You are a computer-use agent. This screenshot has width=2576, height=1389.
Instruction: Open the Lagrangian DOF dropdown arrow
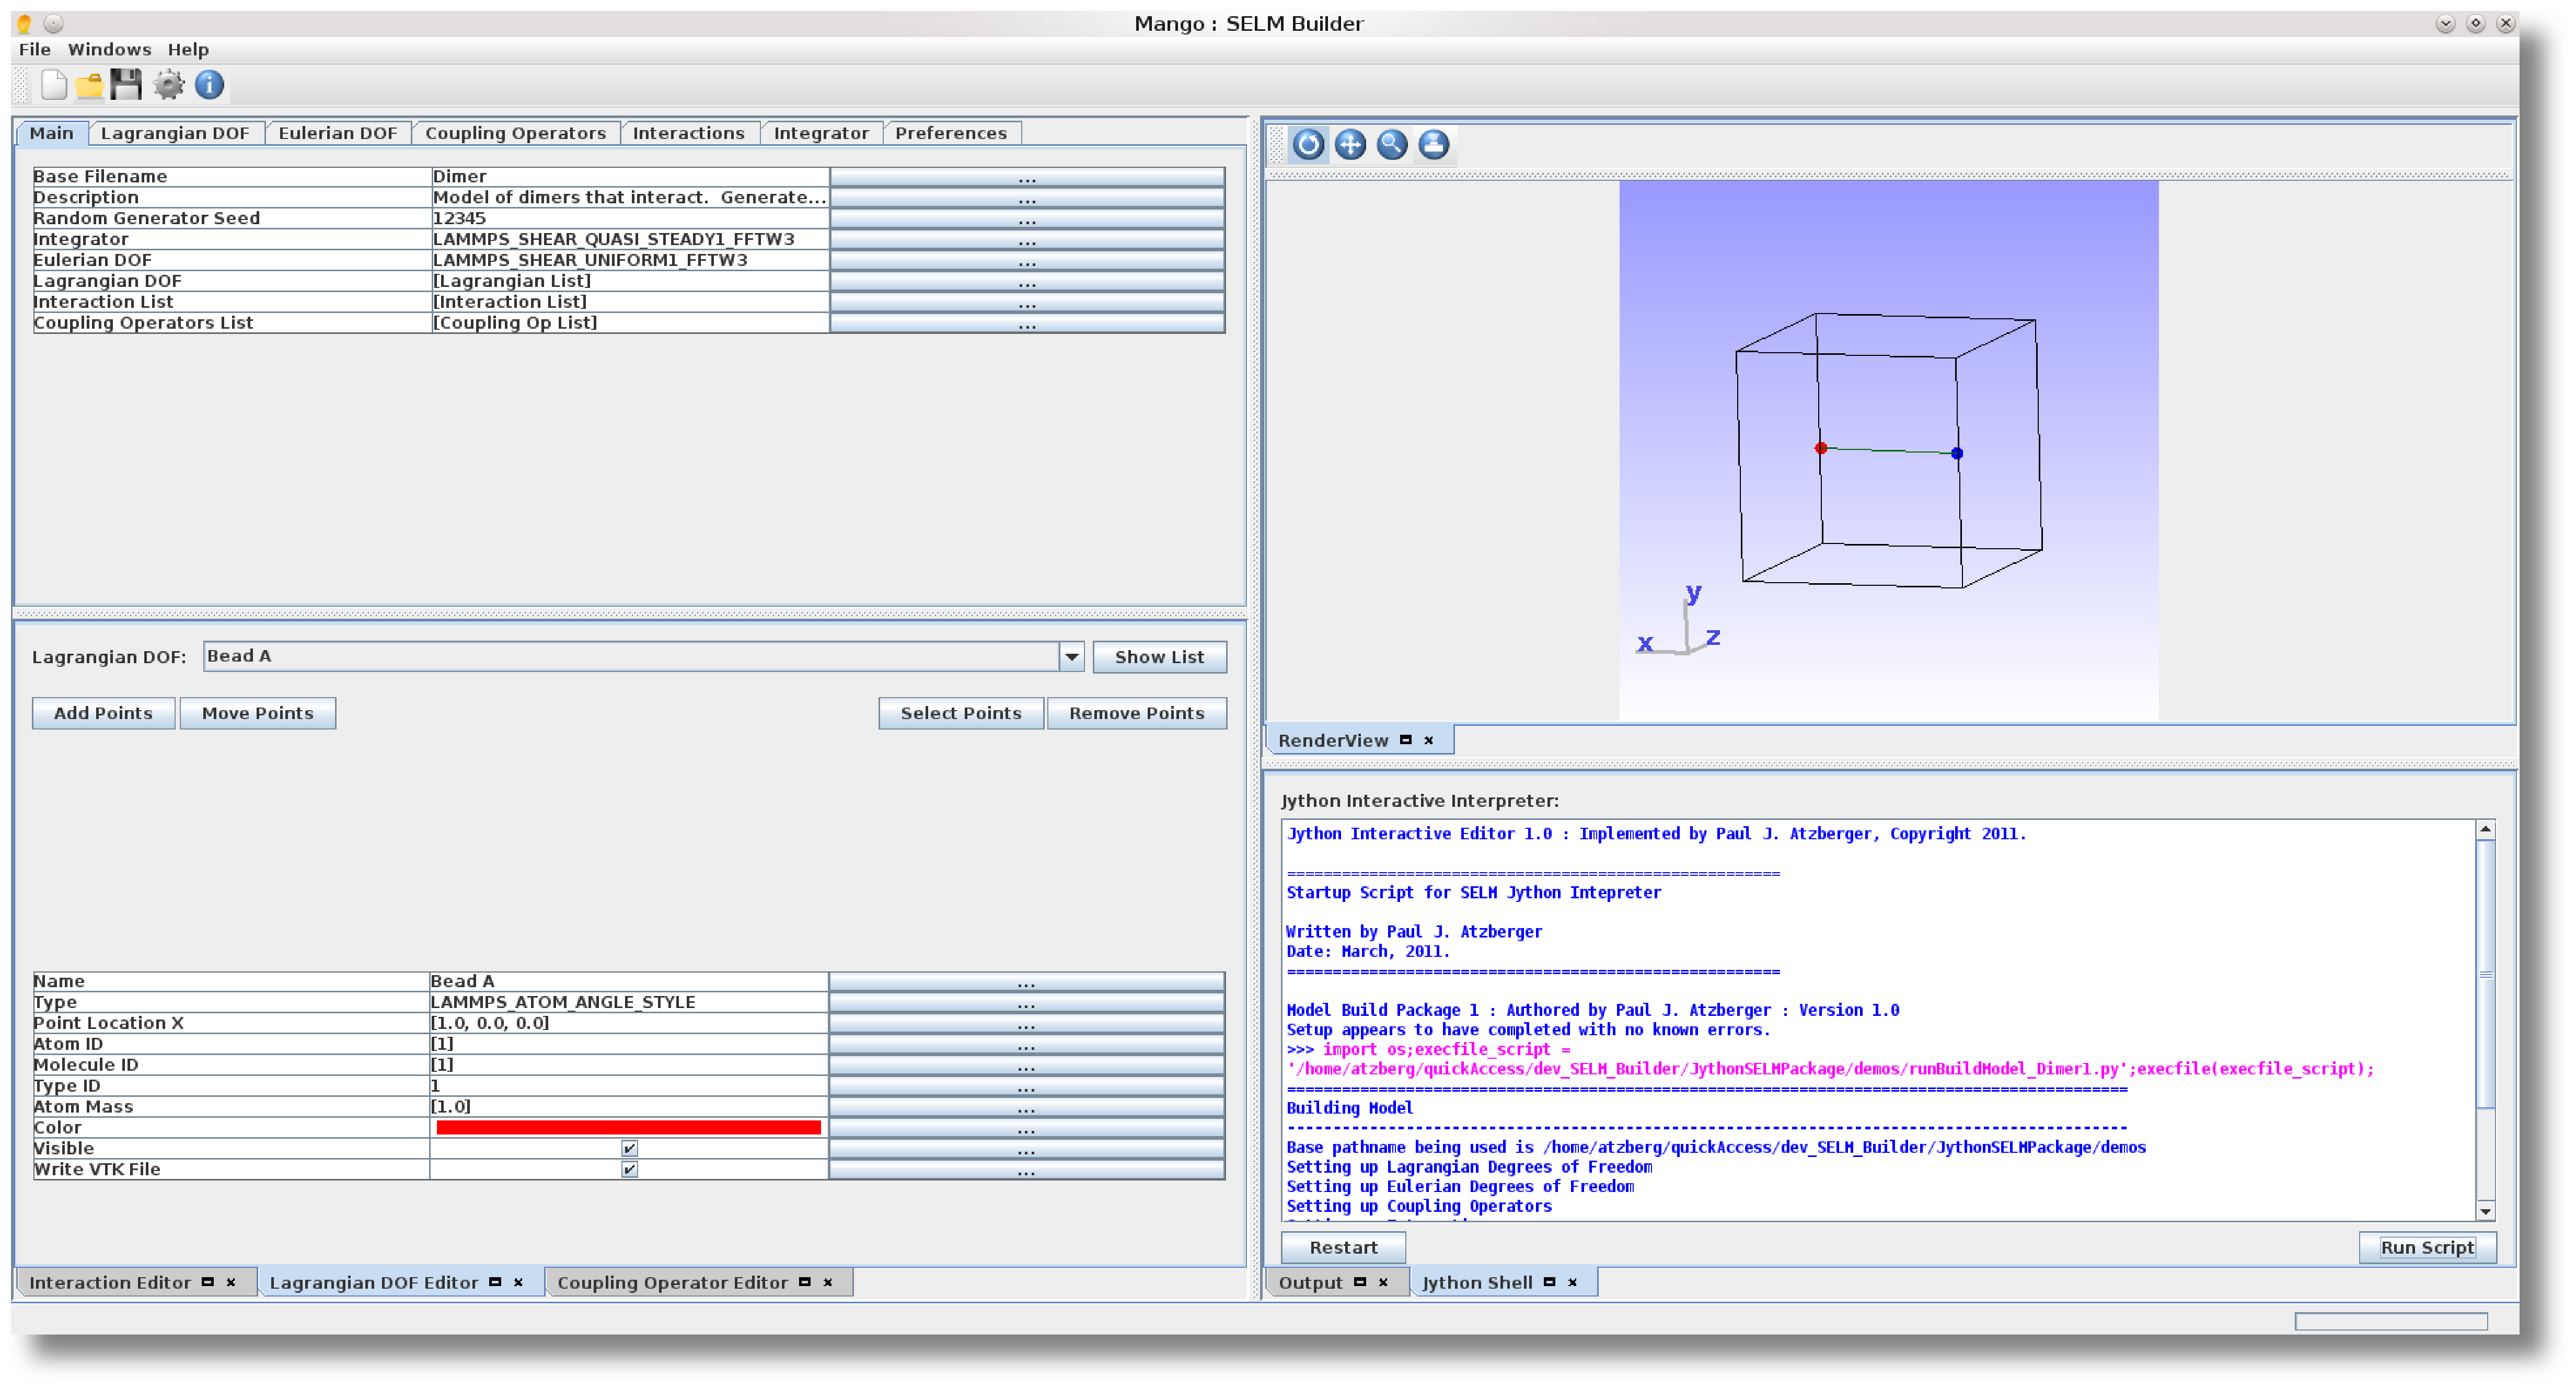click(x=1071, y=657)
